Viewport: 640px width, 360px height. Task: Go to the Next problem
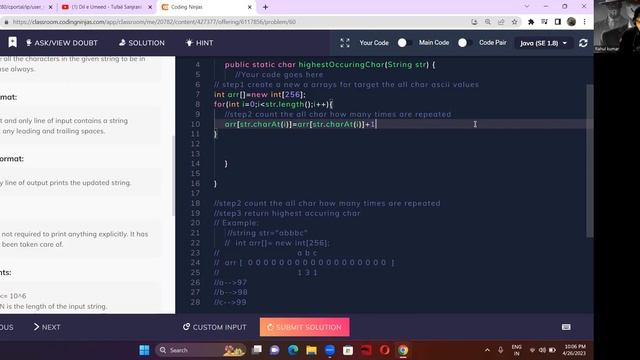(x=47, y=327)
